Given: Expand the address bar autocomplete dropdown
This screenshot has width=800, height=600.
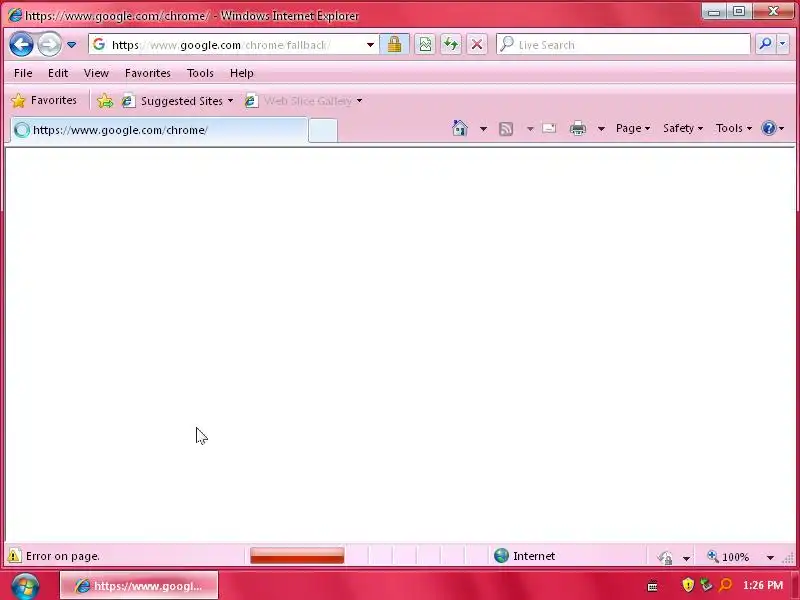Looking at the screenshot, I should click(370, 45).
